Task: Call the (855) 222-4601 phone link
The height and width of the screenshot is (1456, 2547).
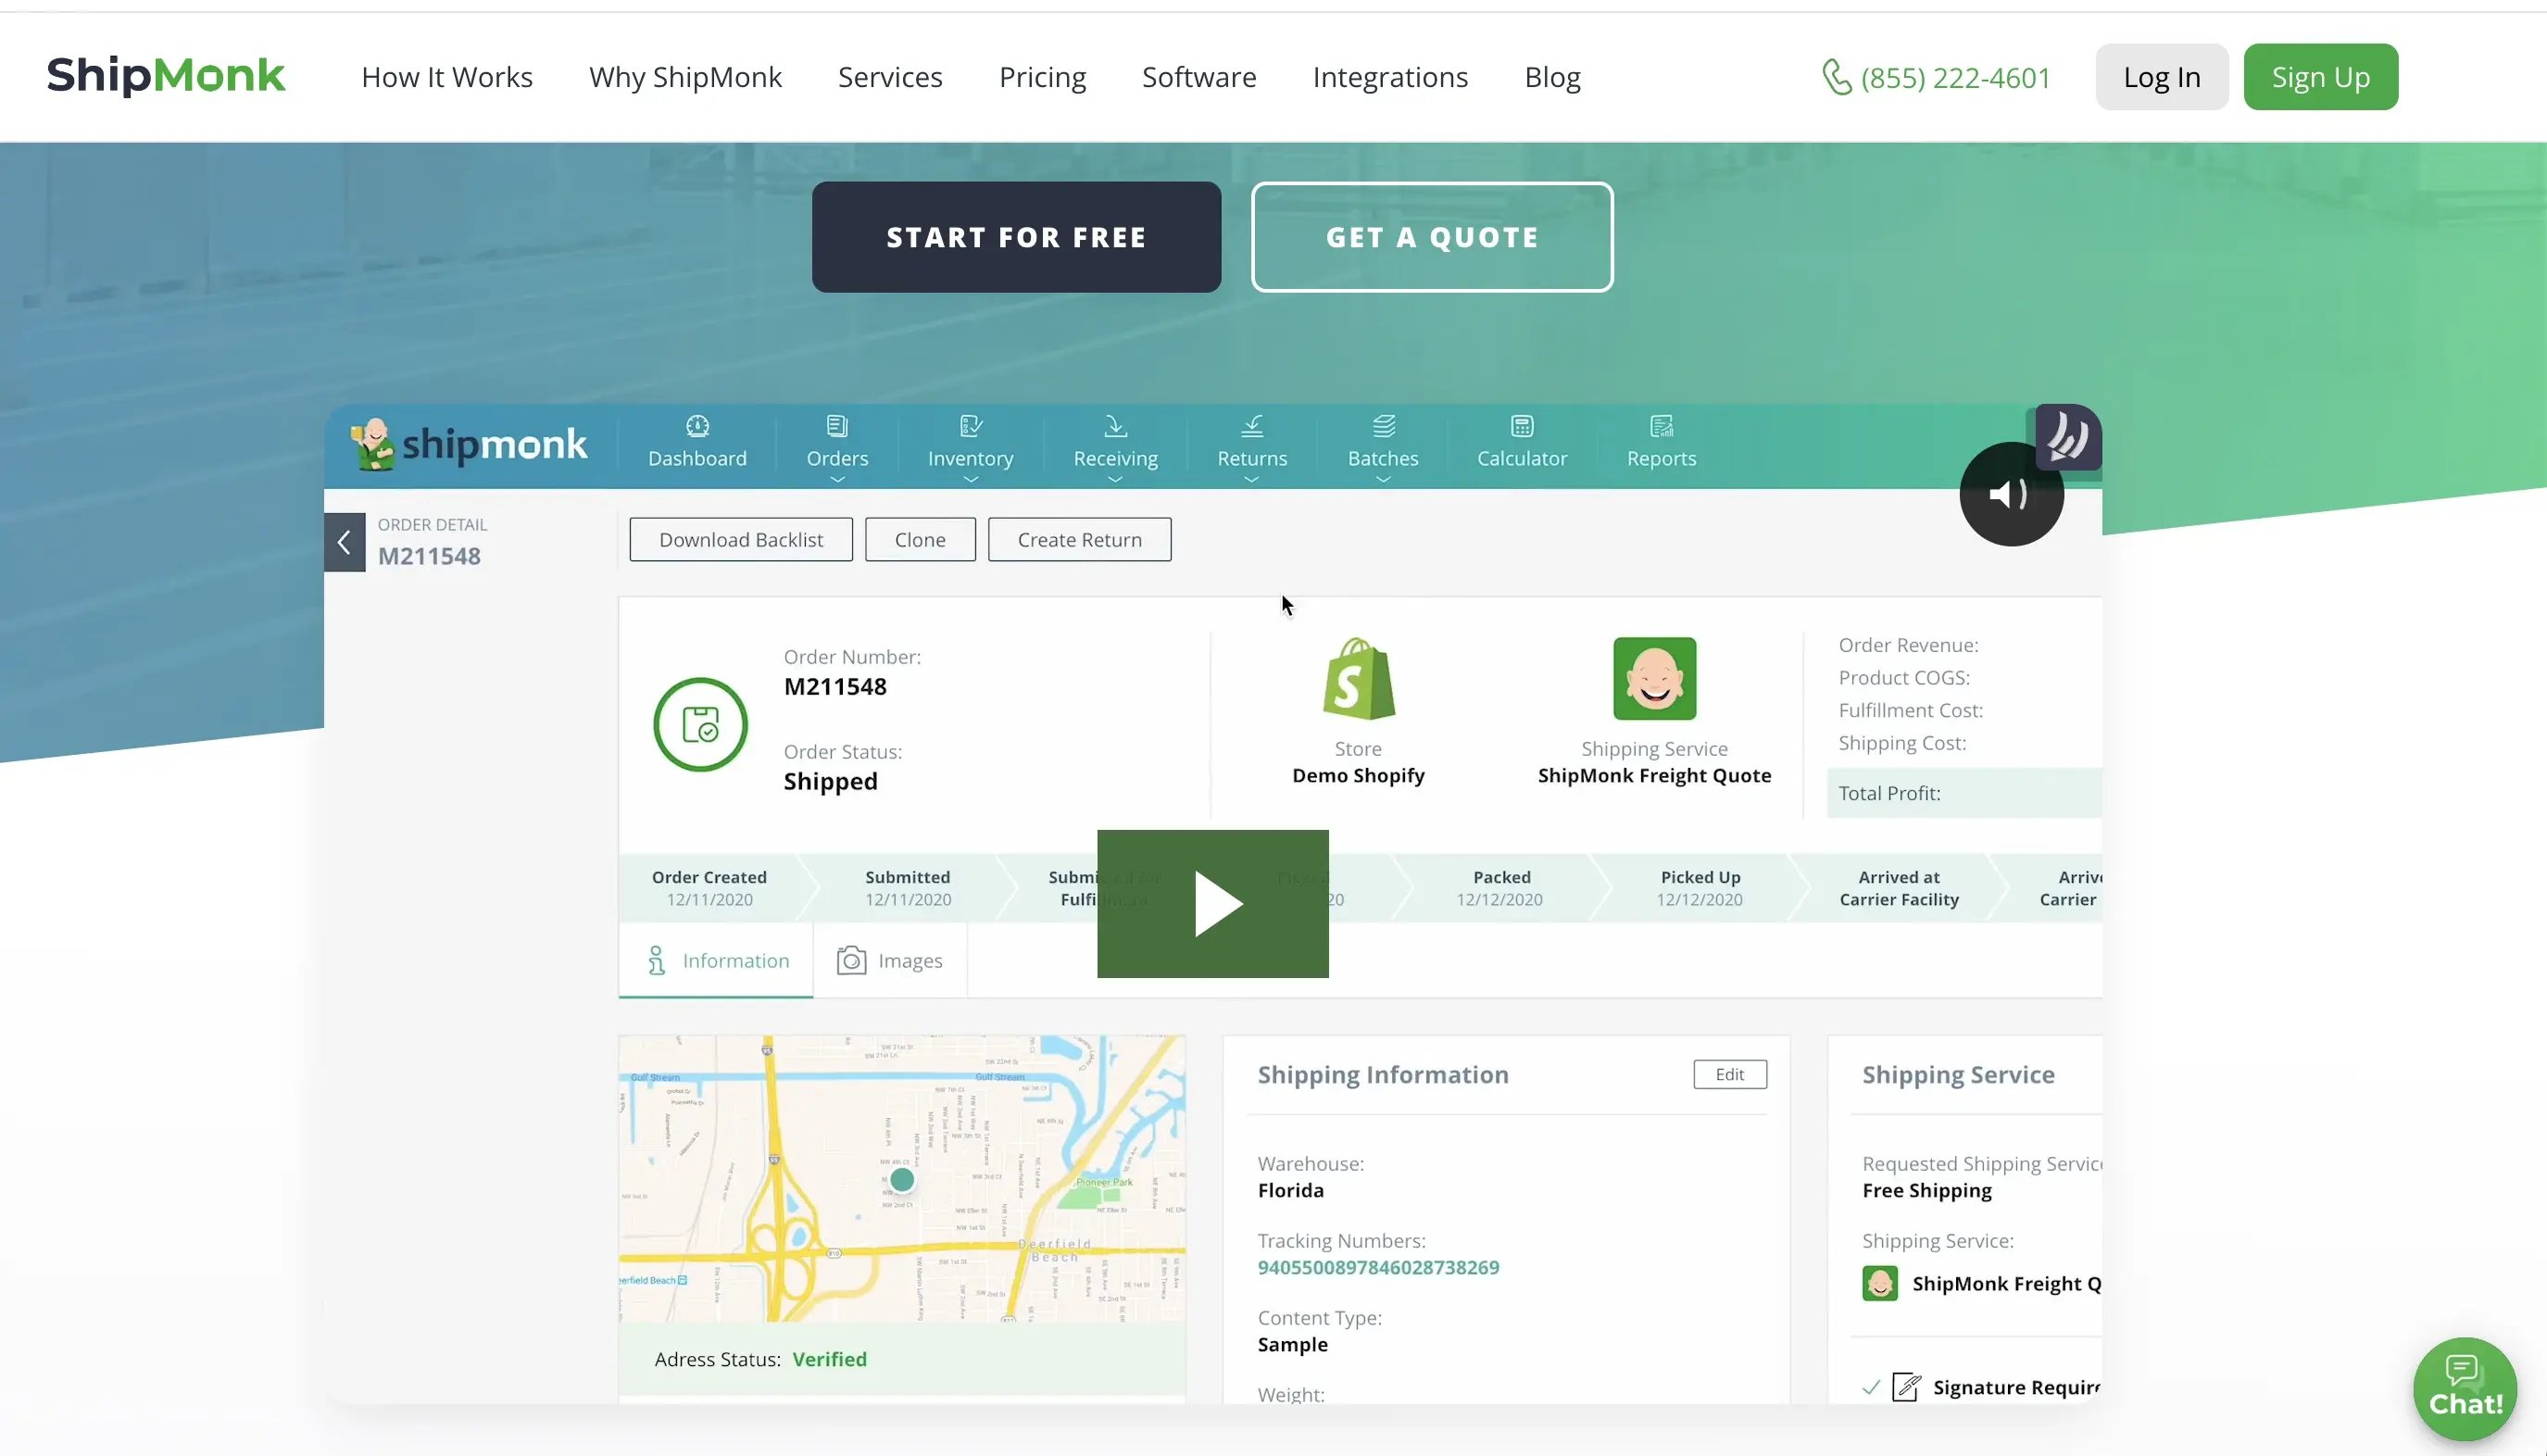Action: 1955,77
